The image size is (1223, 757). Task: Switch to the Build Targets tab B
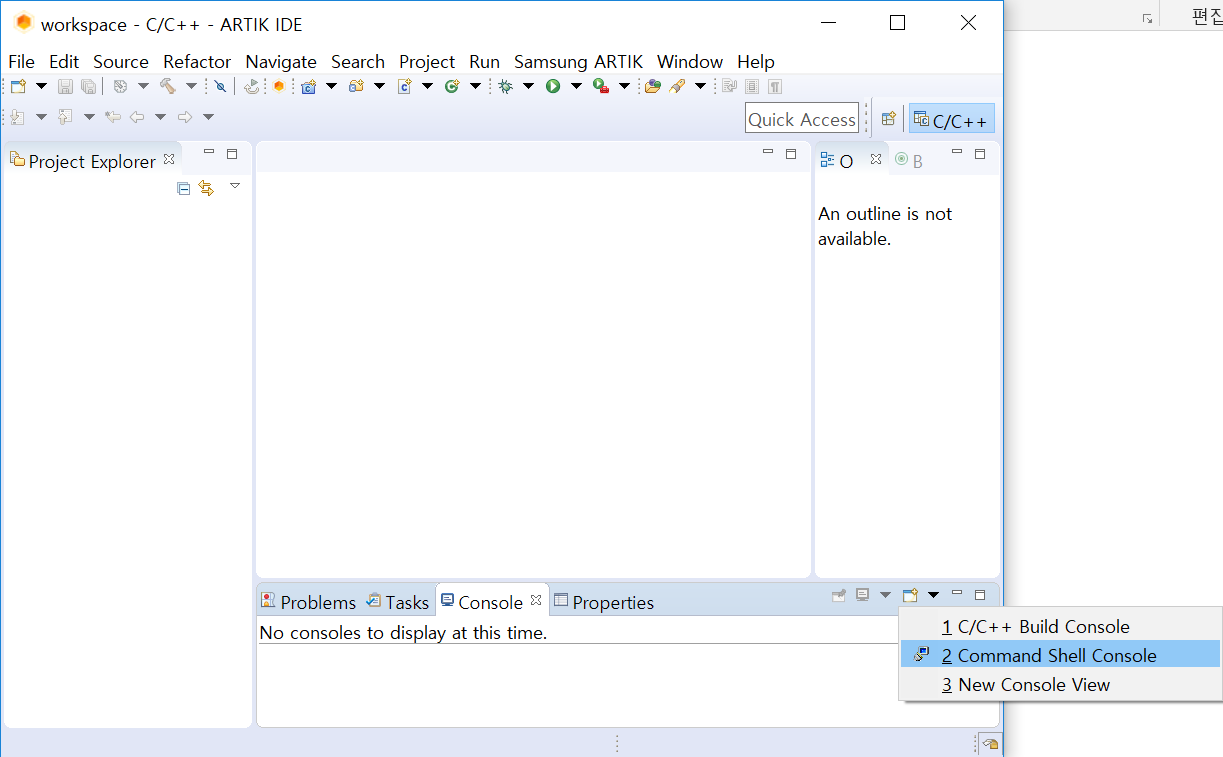tap(909, 161)
